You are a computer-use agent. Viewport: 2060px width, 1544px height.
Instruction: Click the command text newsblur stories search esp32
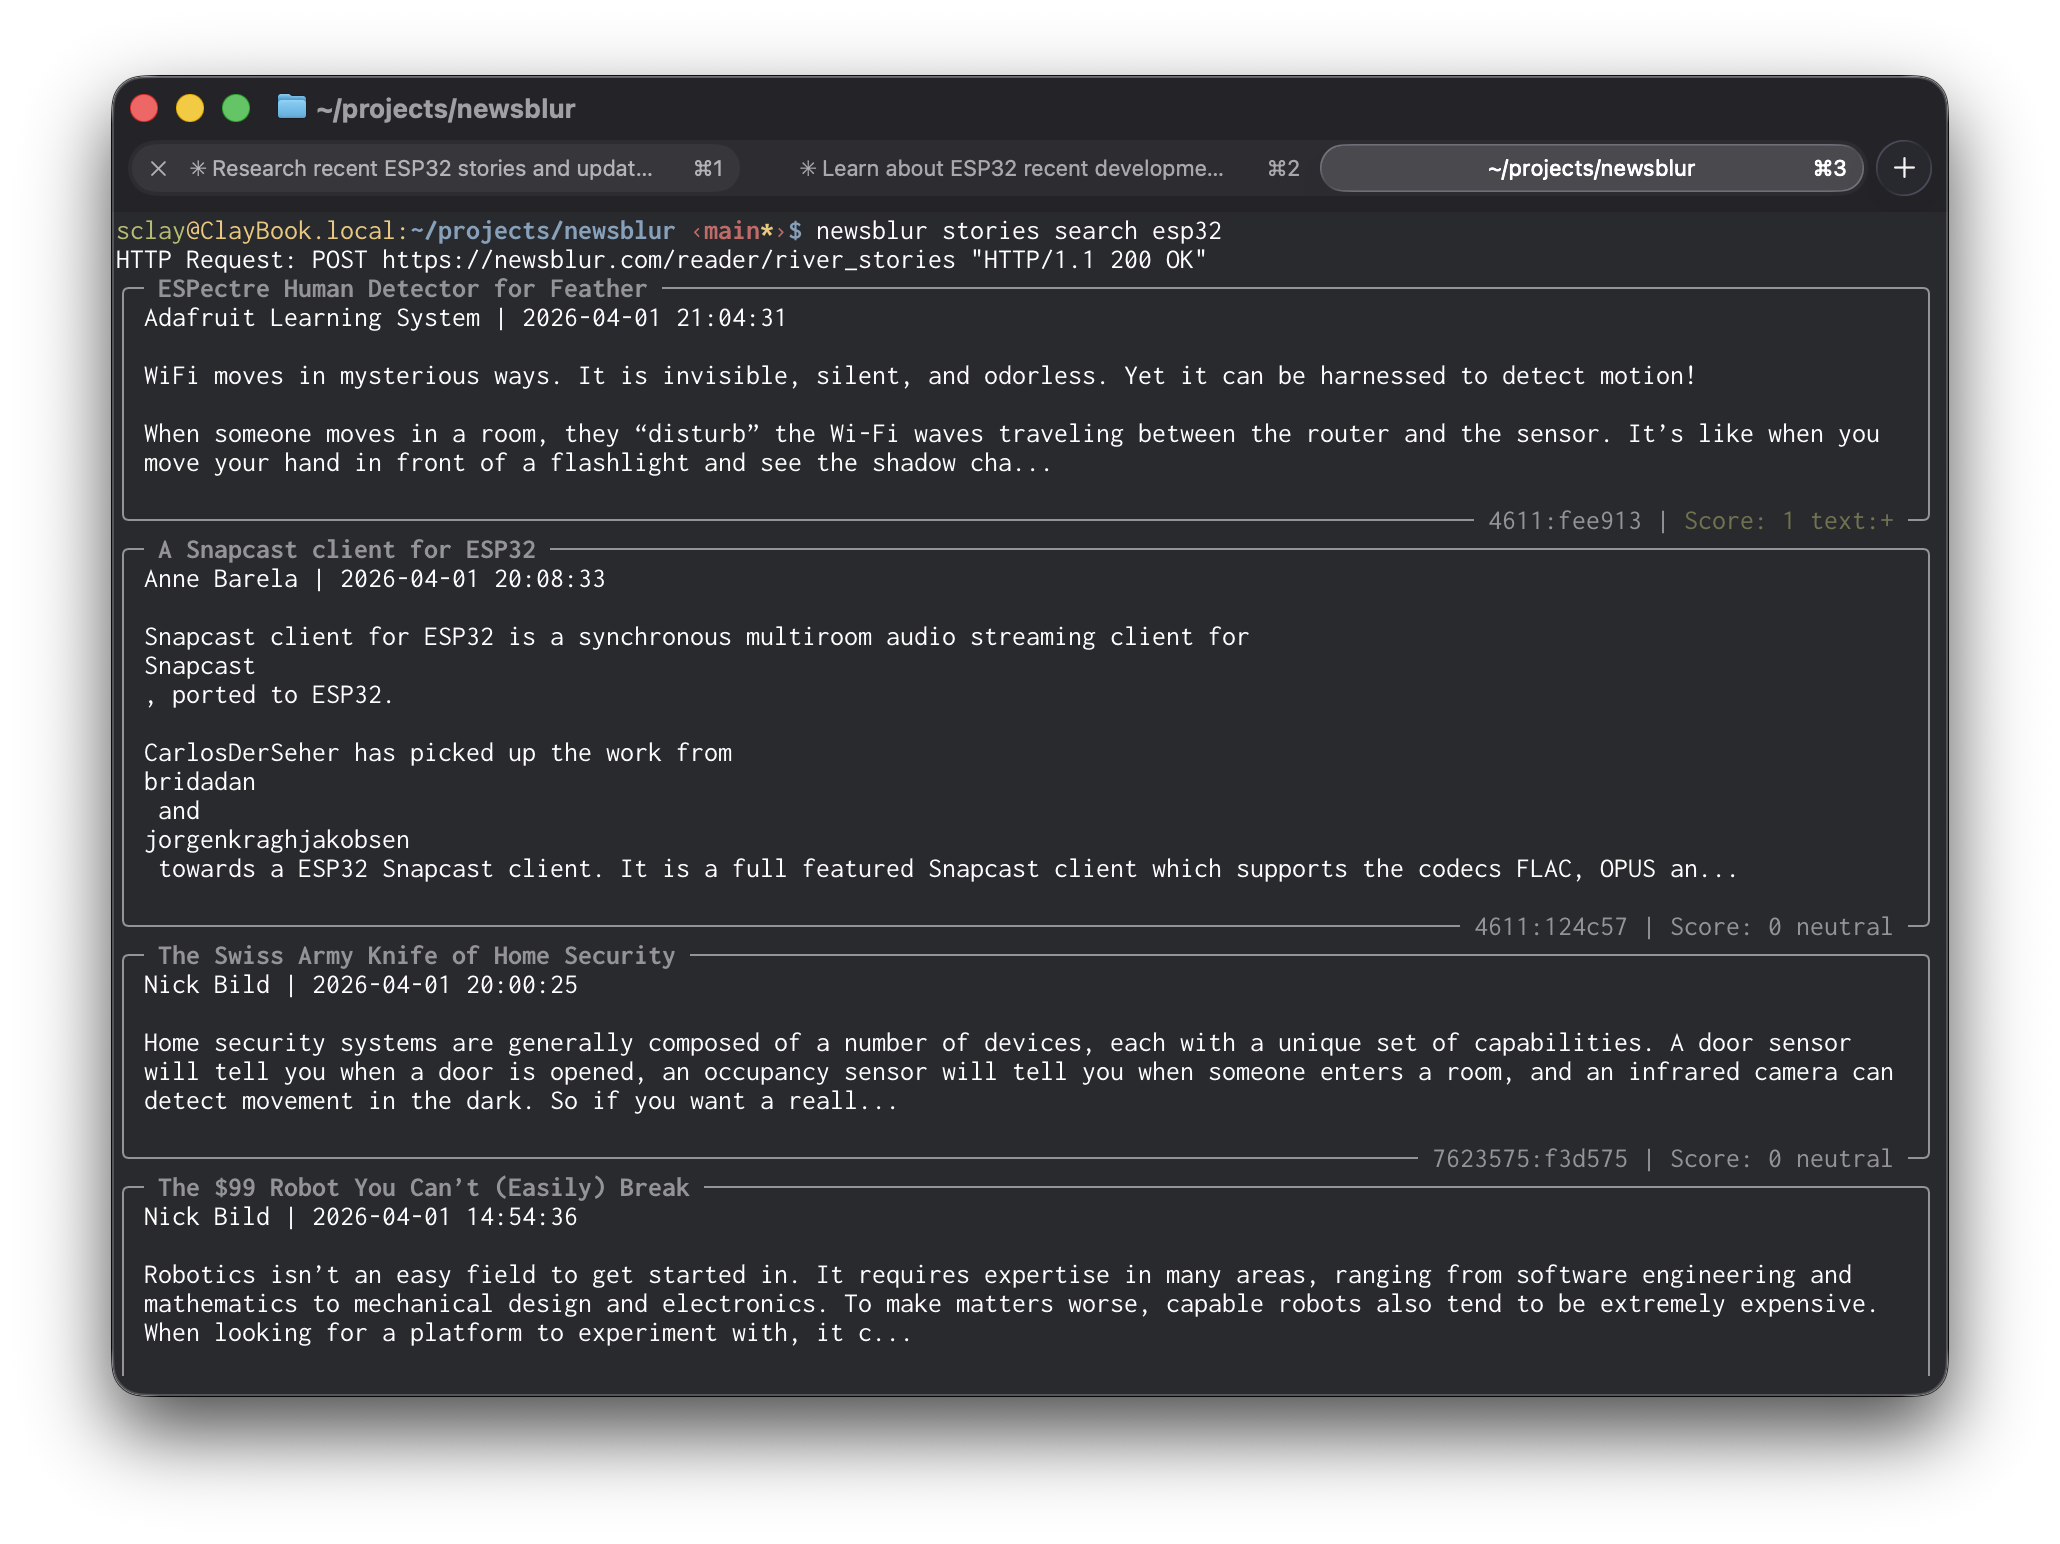point(1018,231)
